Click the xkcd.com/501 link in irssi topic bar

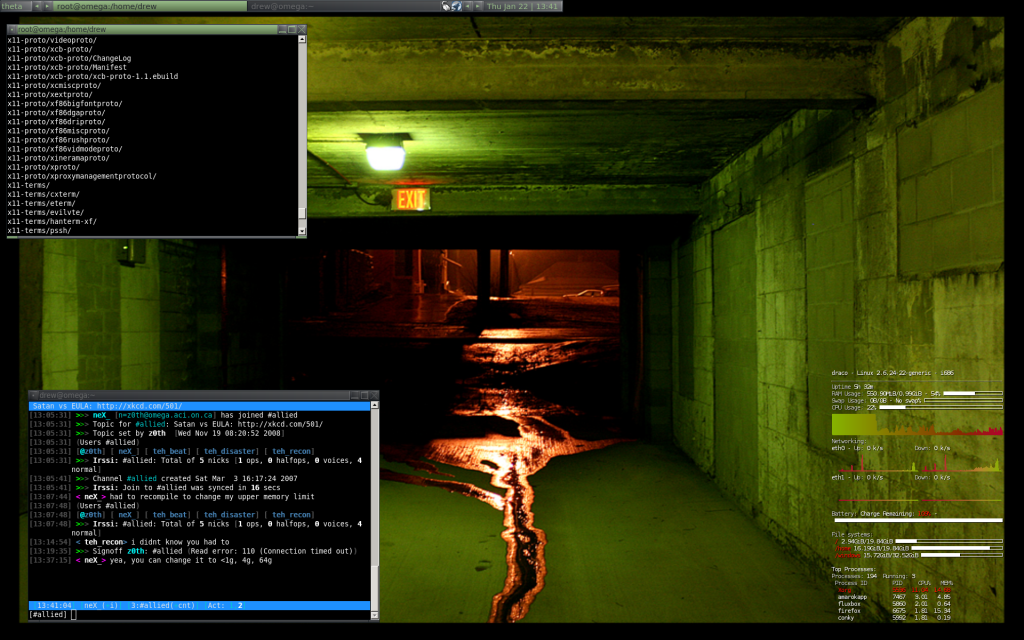139,406
